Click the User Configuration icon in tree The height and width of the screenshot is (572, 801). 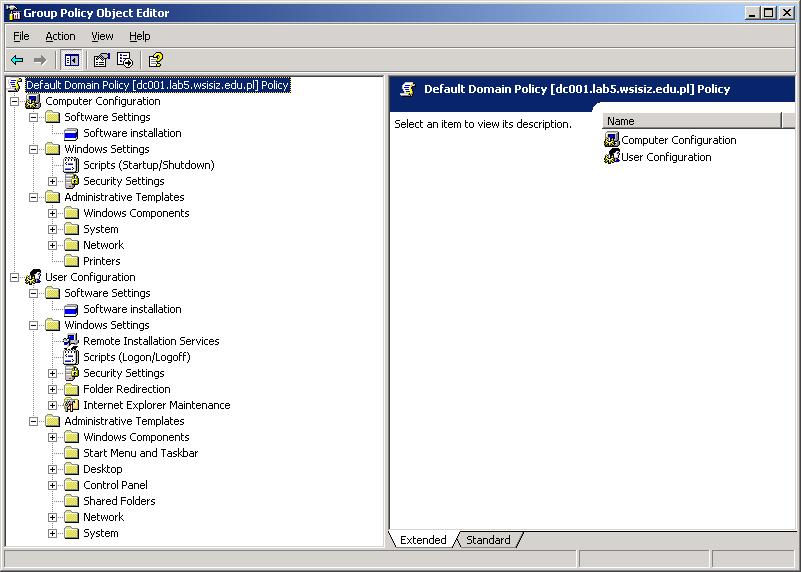pos(33,277)
